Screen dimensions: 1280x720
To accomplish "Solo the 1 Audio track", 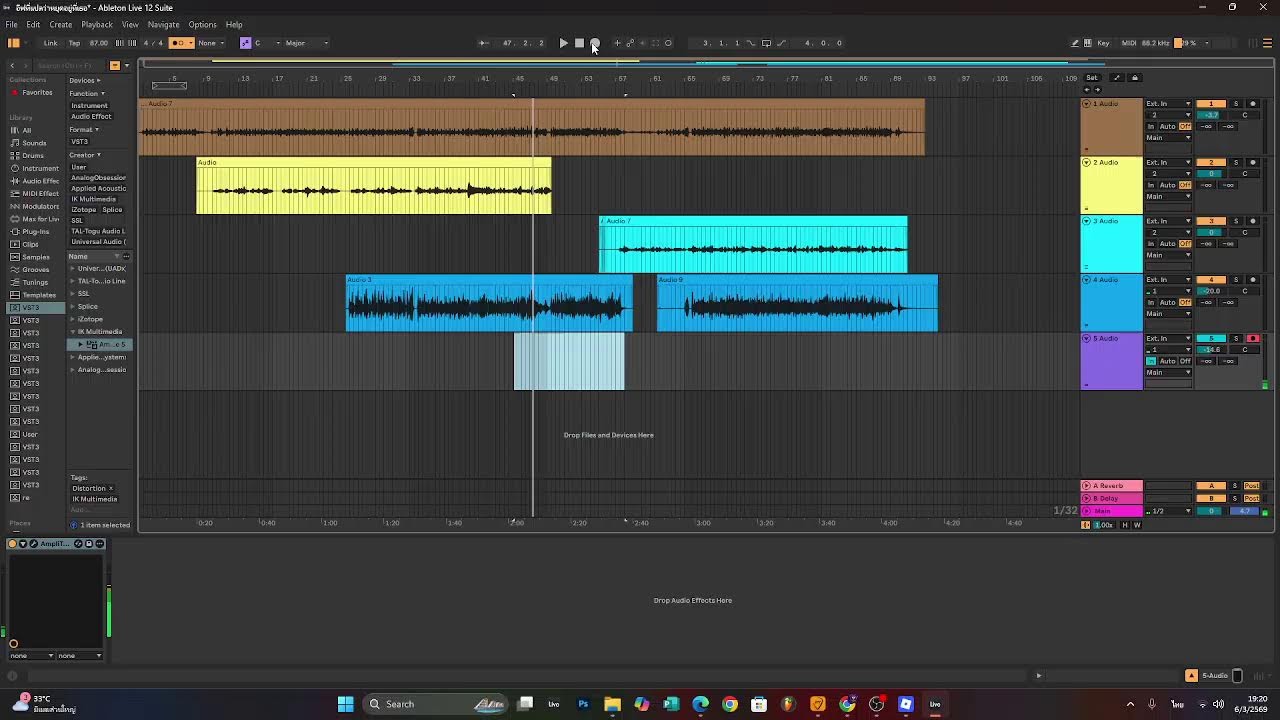I will point(1235,104).
